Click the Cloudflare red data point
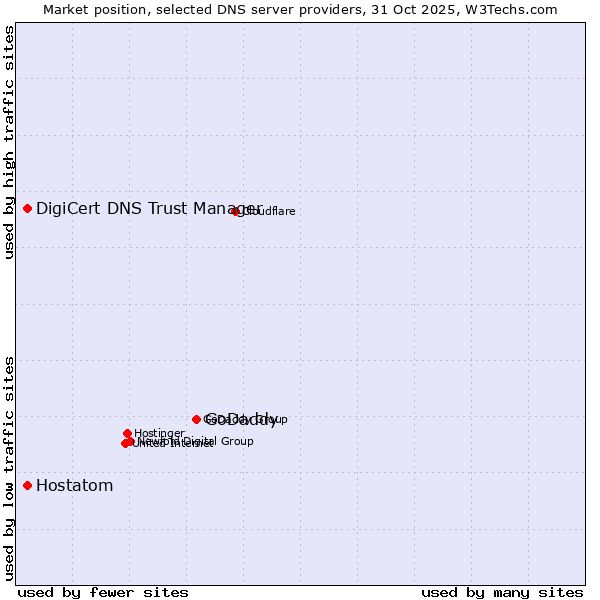This screenshot has width=600, height=600. 236,211
